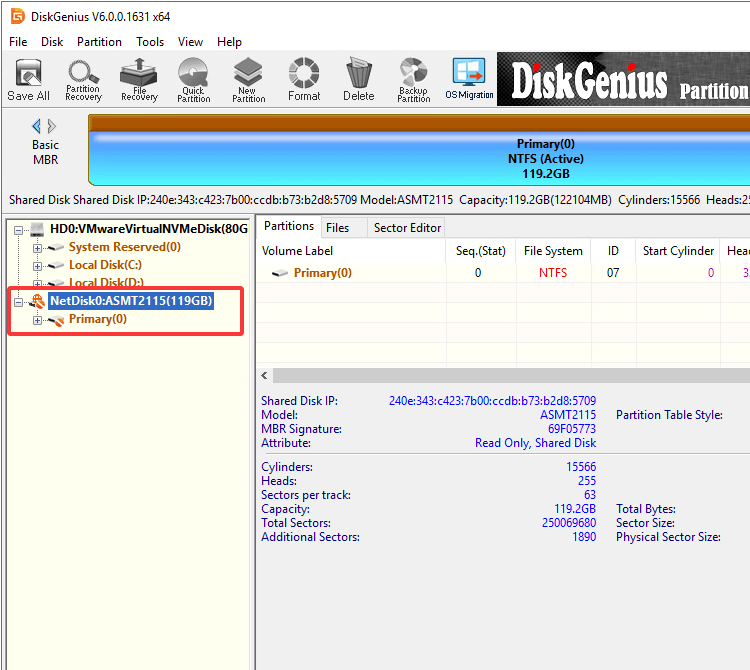
Task: Switch to the Files tab
Action: pyautogui.click(x=337, y=227)
